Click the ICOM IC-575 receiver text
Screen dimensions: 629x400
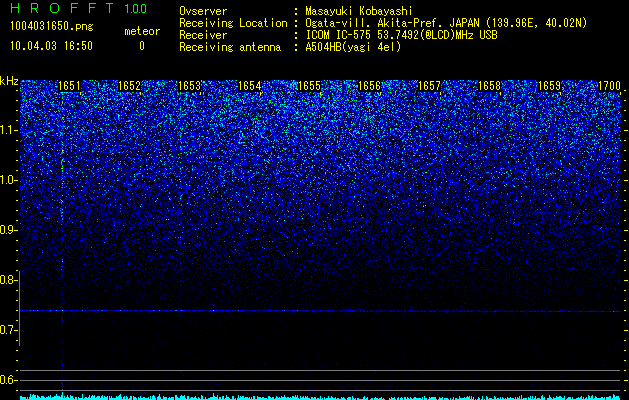[401, 35]
